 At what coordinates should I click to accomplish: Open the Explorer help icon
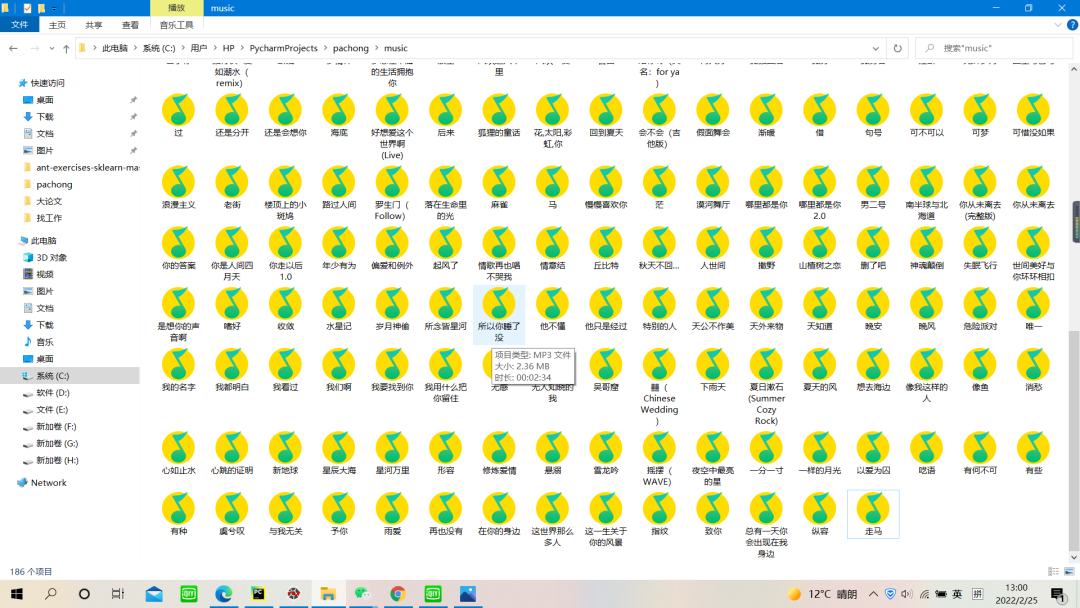[x=1072, y=25]
